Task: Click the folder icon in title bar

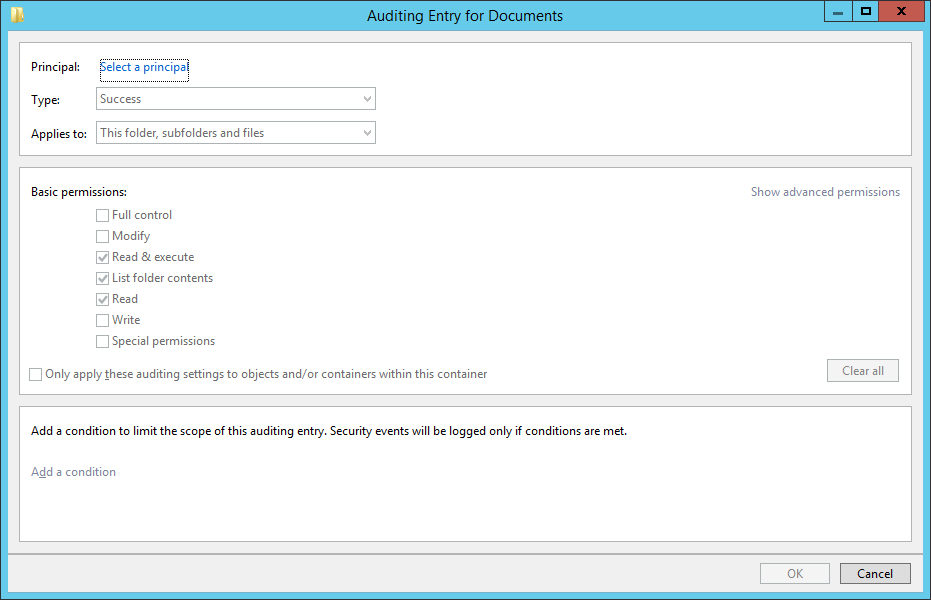Action: click(x=17, y=15)
